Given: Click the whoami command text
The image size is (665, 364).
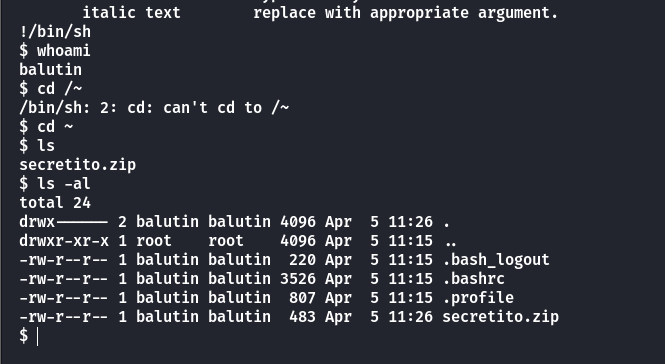Looking at the screenshot, I should tap(64, 51).
